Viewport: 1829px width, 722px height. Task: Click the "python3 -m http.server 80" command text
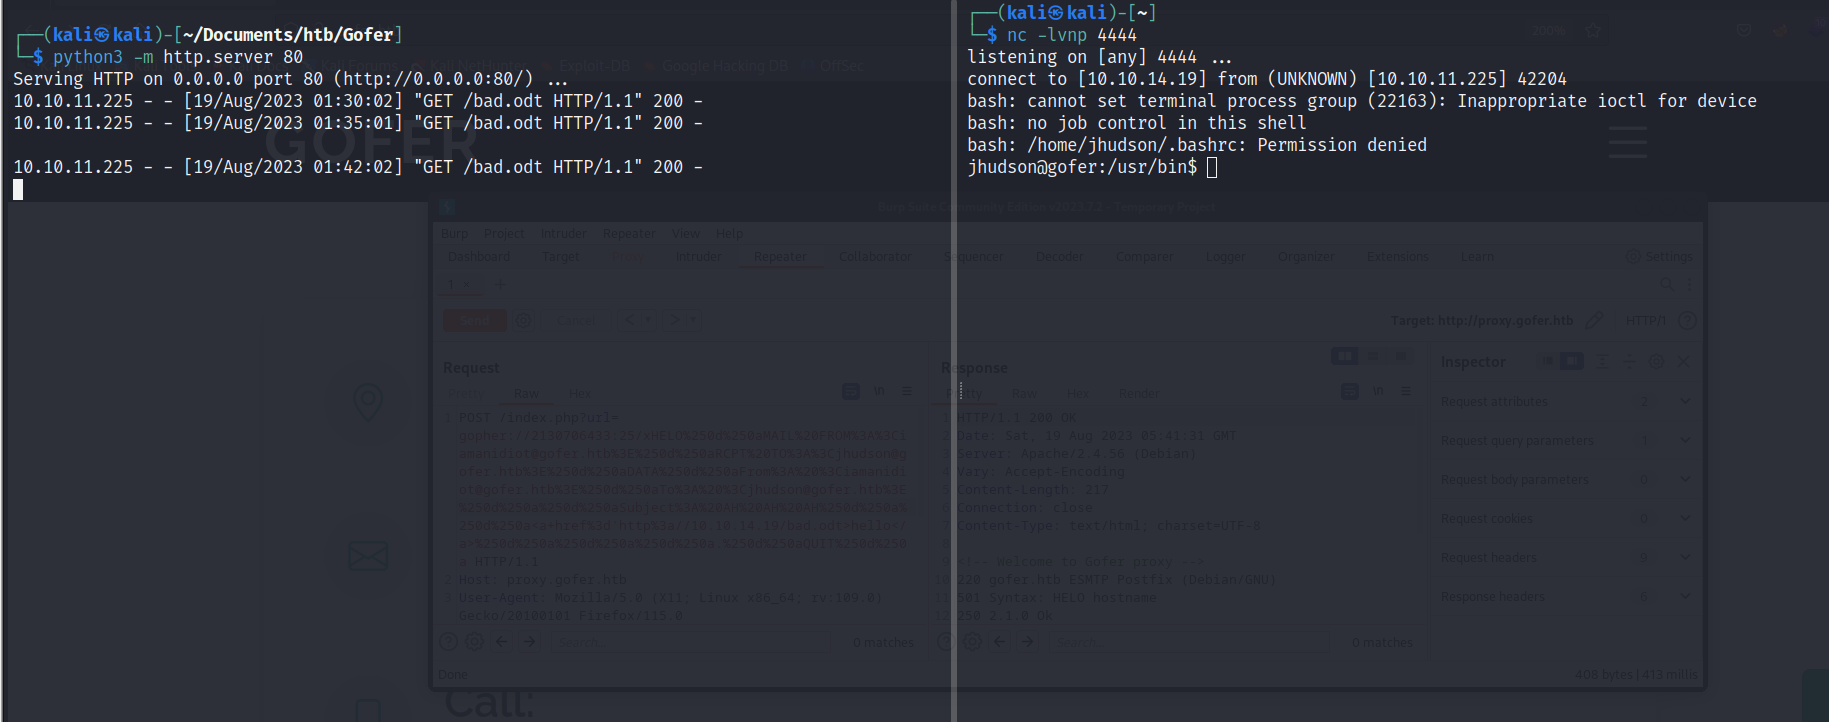(x=178, y=57)
